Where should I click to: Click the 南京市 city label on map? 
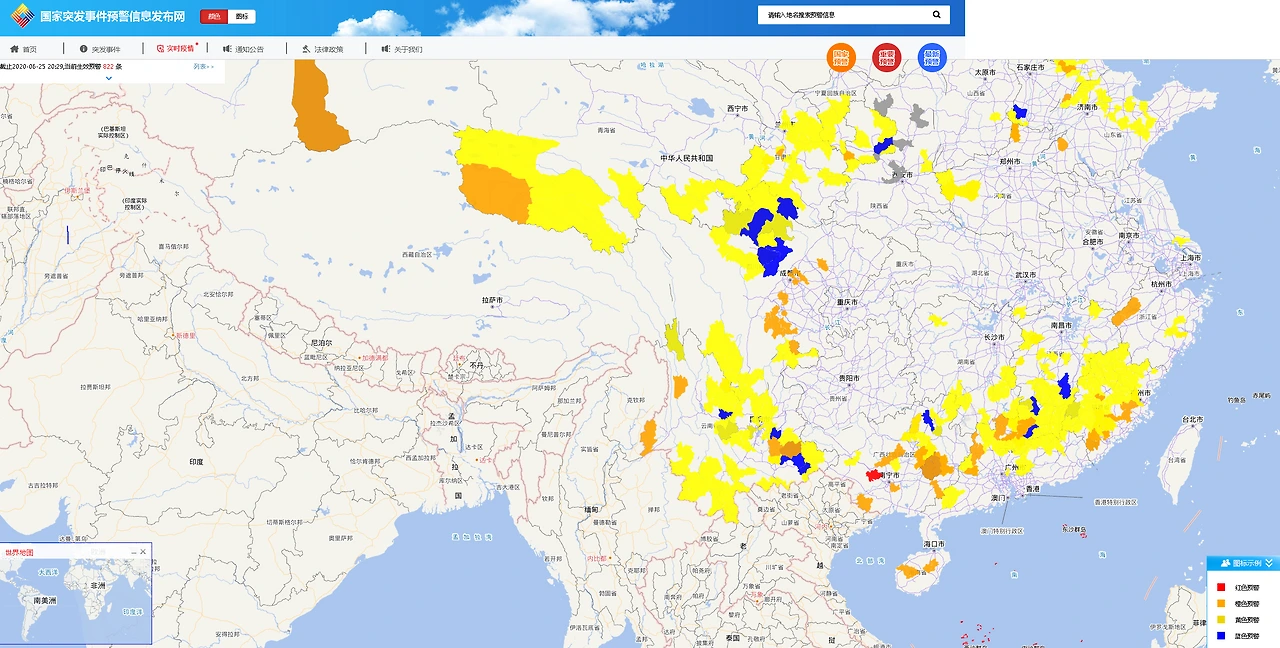1129,235
